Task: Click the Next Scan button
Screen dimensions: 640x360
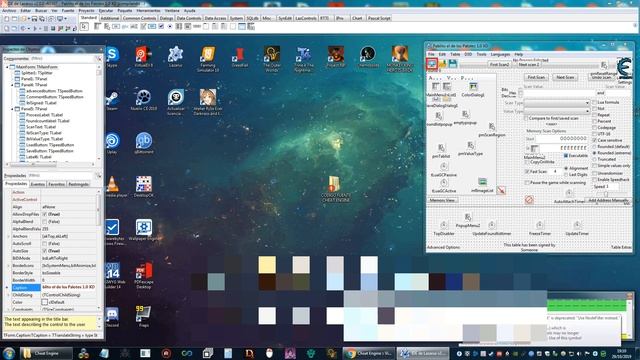Action: pyautogui.click(x=565, y=77)
